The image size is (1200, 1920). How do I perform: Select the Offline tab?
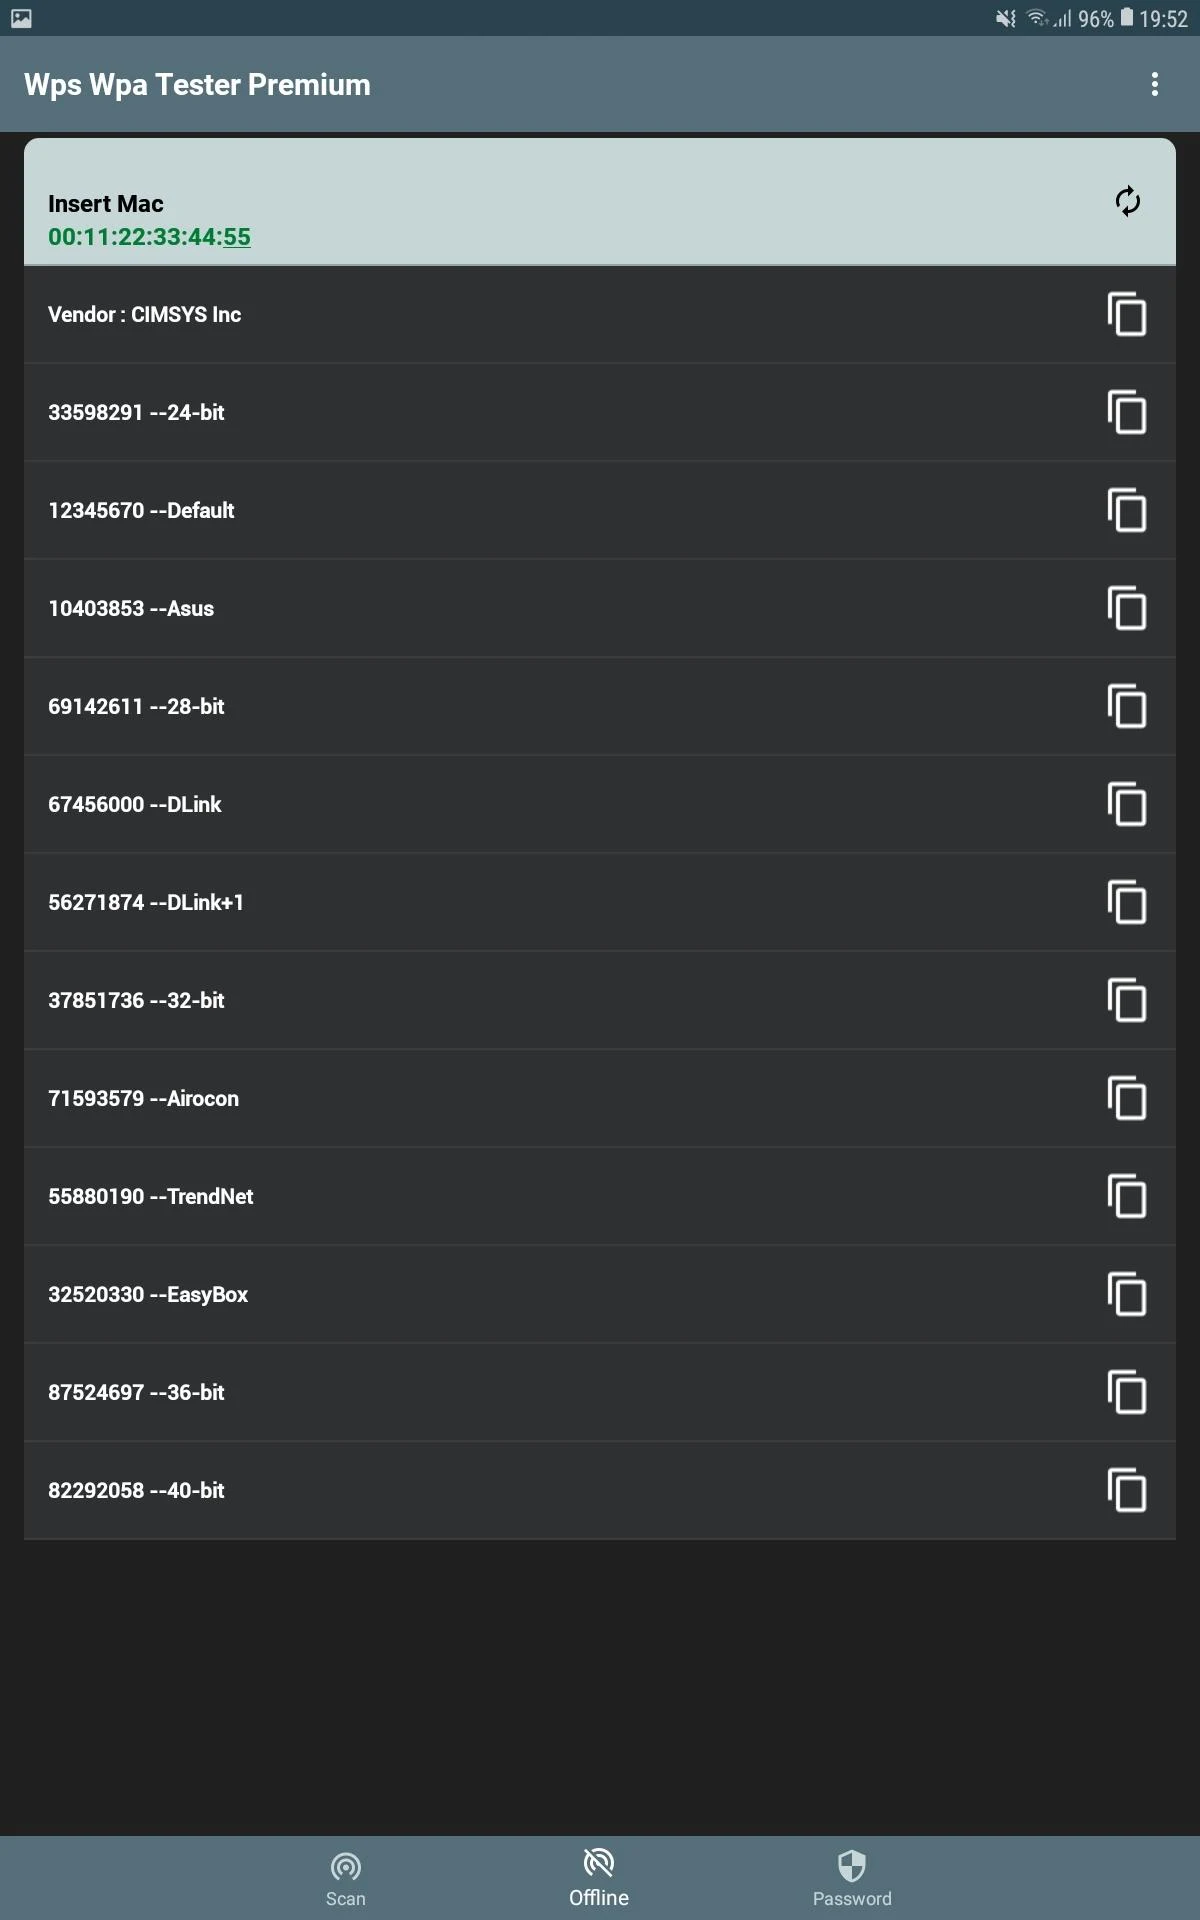[x=599, y=1878]
